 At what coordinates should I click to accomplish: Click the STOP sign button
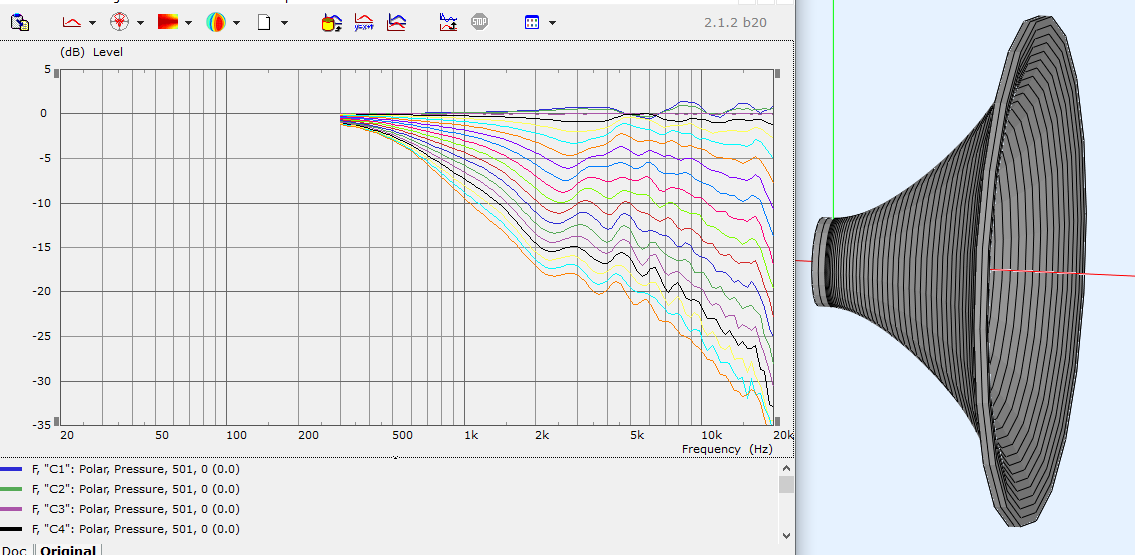point(479,22)
